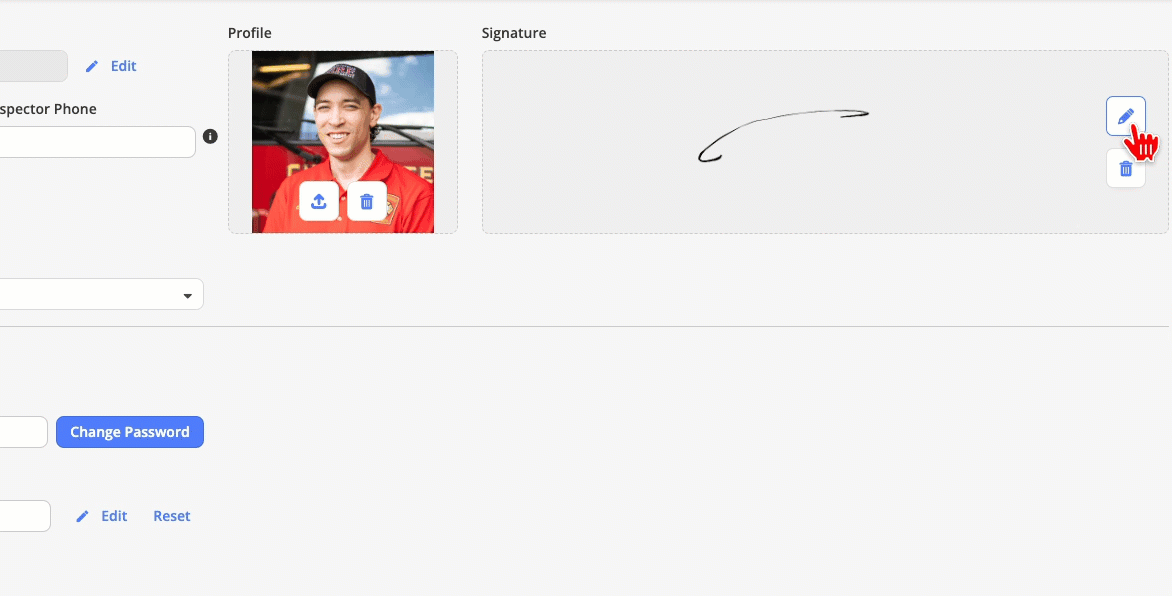Click the grayed-out field at top left
1172x596 pixels.
(x=34, y=66)
